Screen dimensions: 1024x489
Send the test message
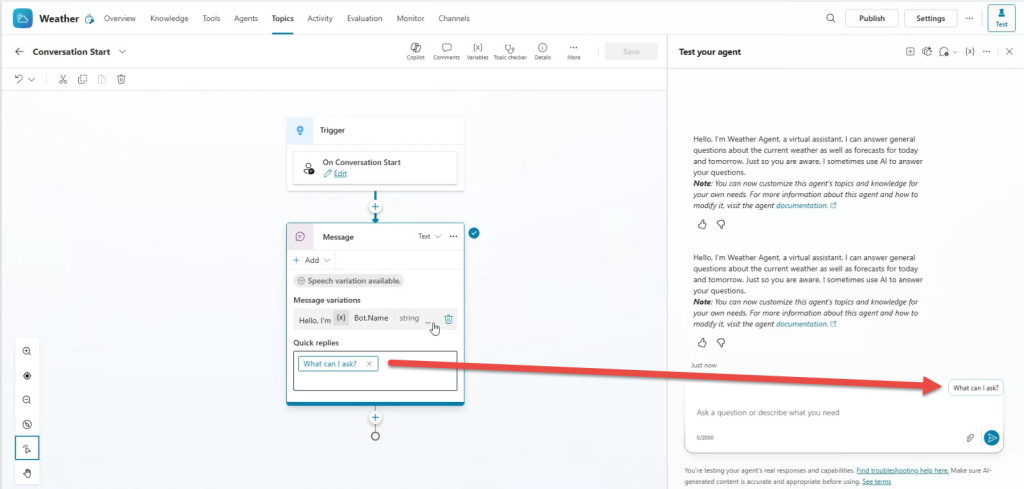point(991,437)
